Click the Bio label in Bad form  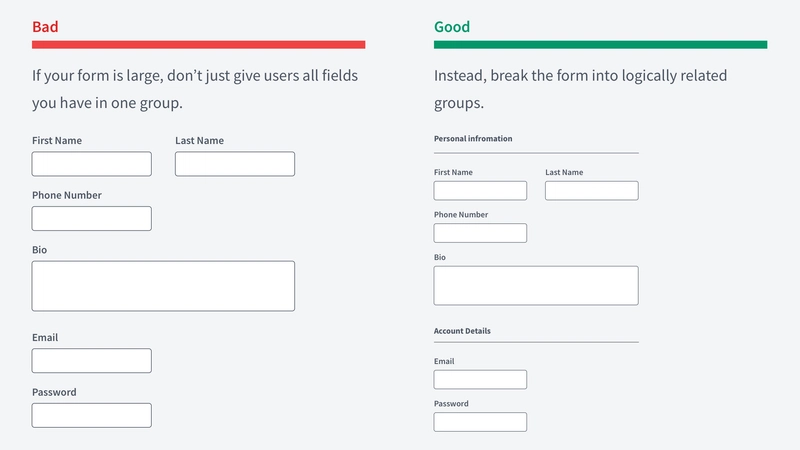tap(39, 249)
